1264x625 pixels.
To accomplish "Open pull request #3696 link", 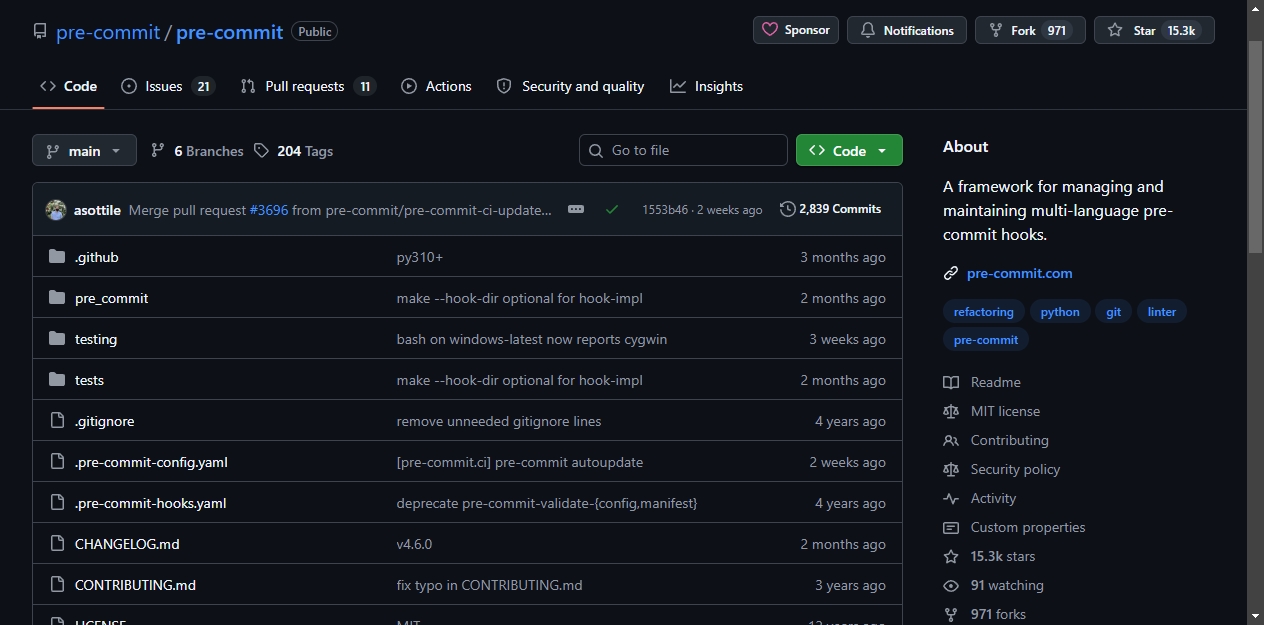I will pos(269,210).
